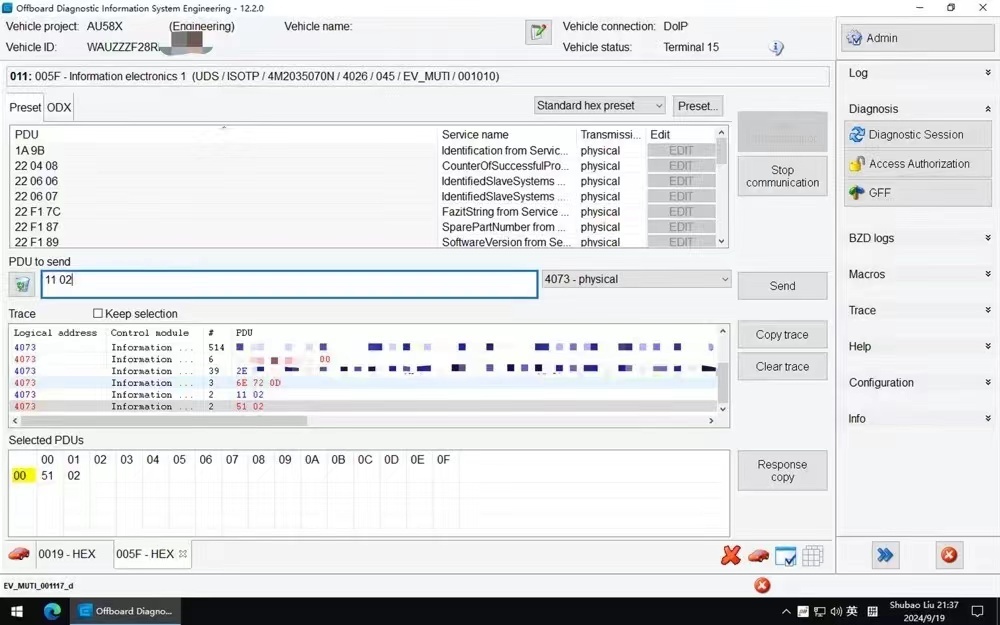
Task: Open the Standard hex preset dropdown
Action: pos(599,106)
